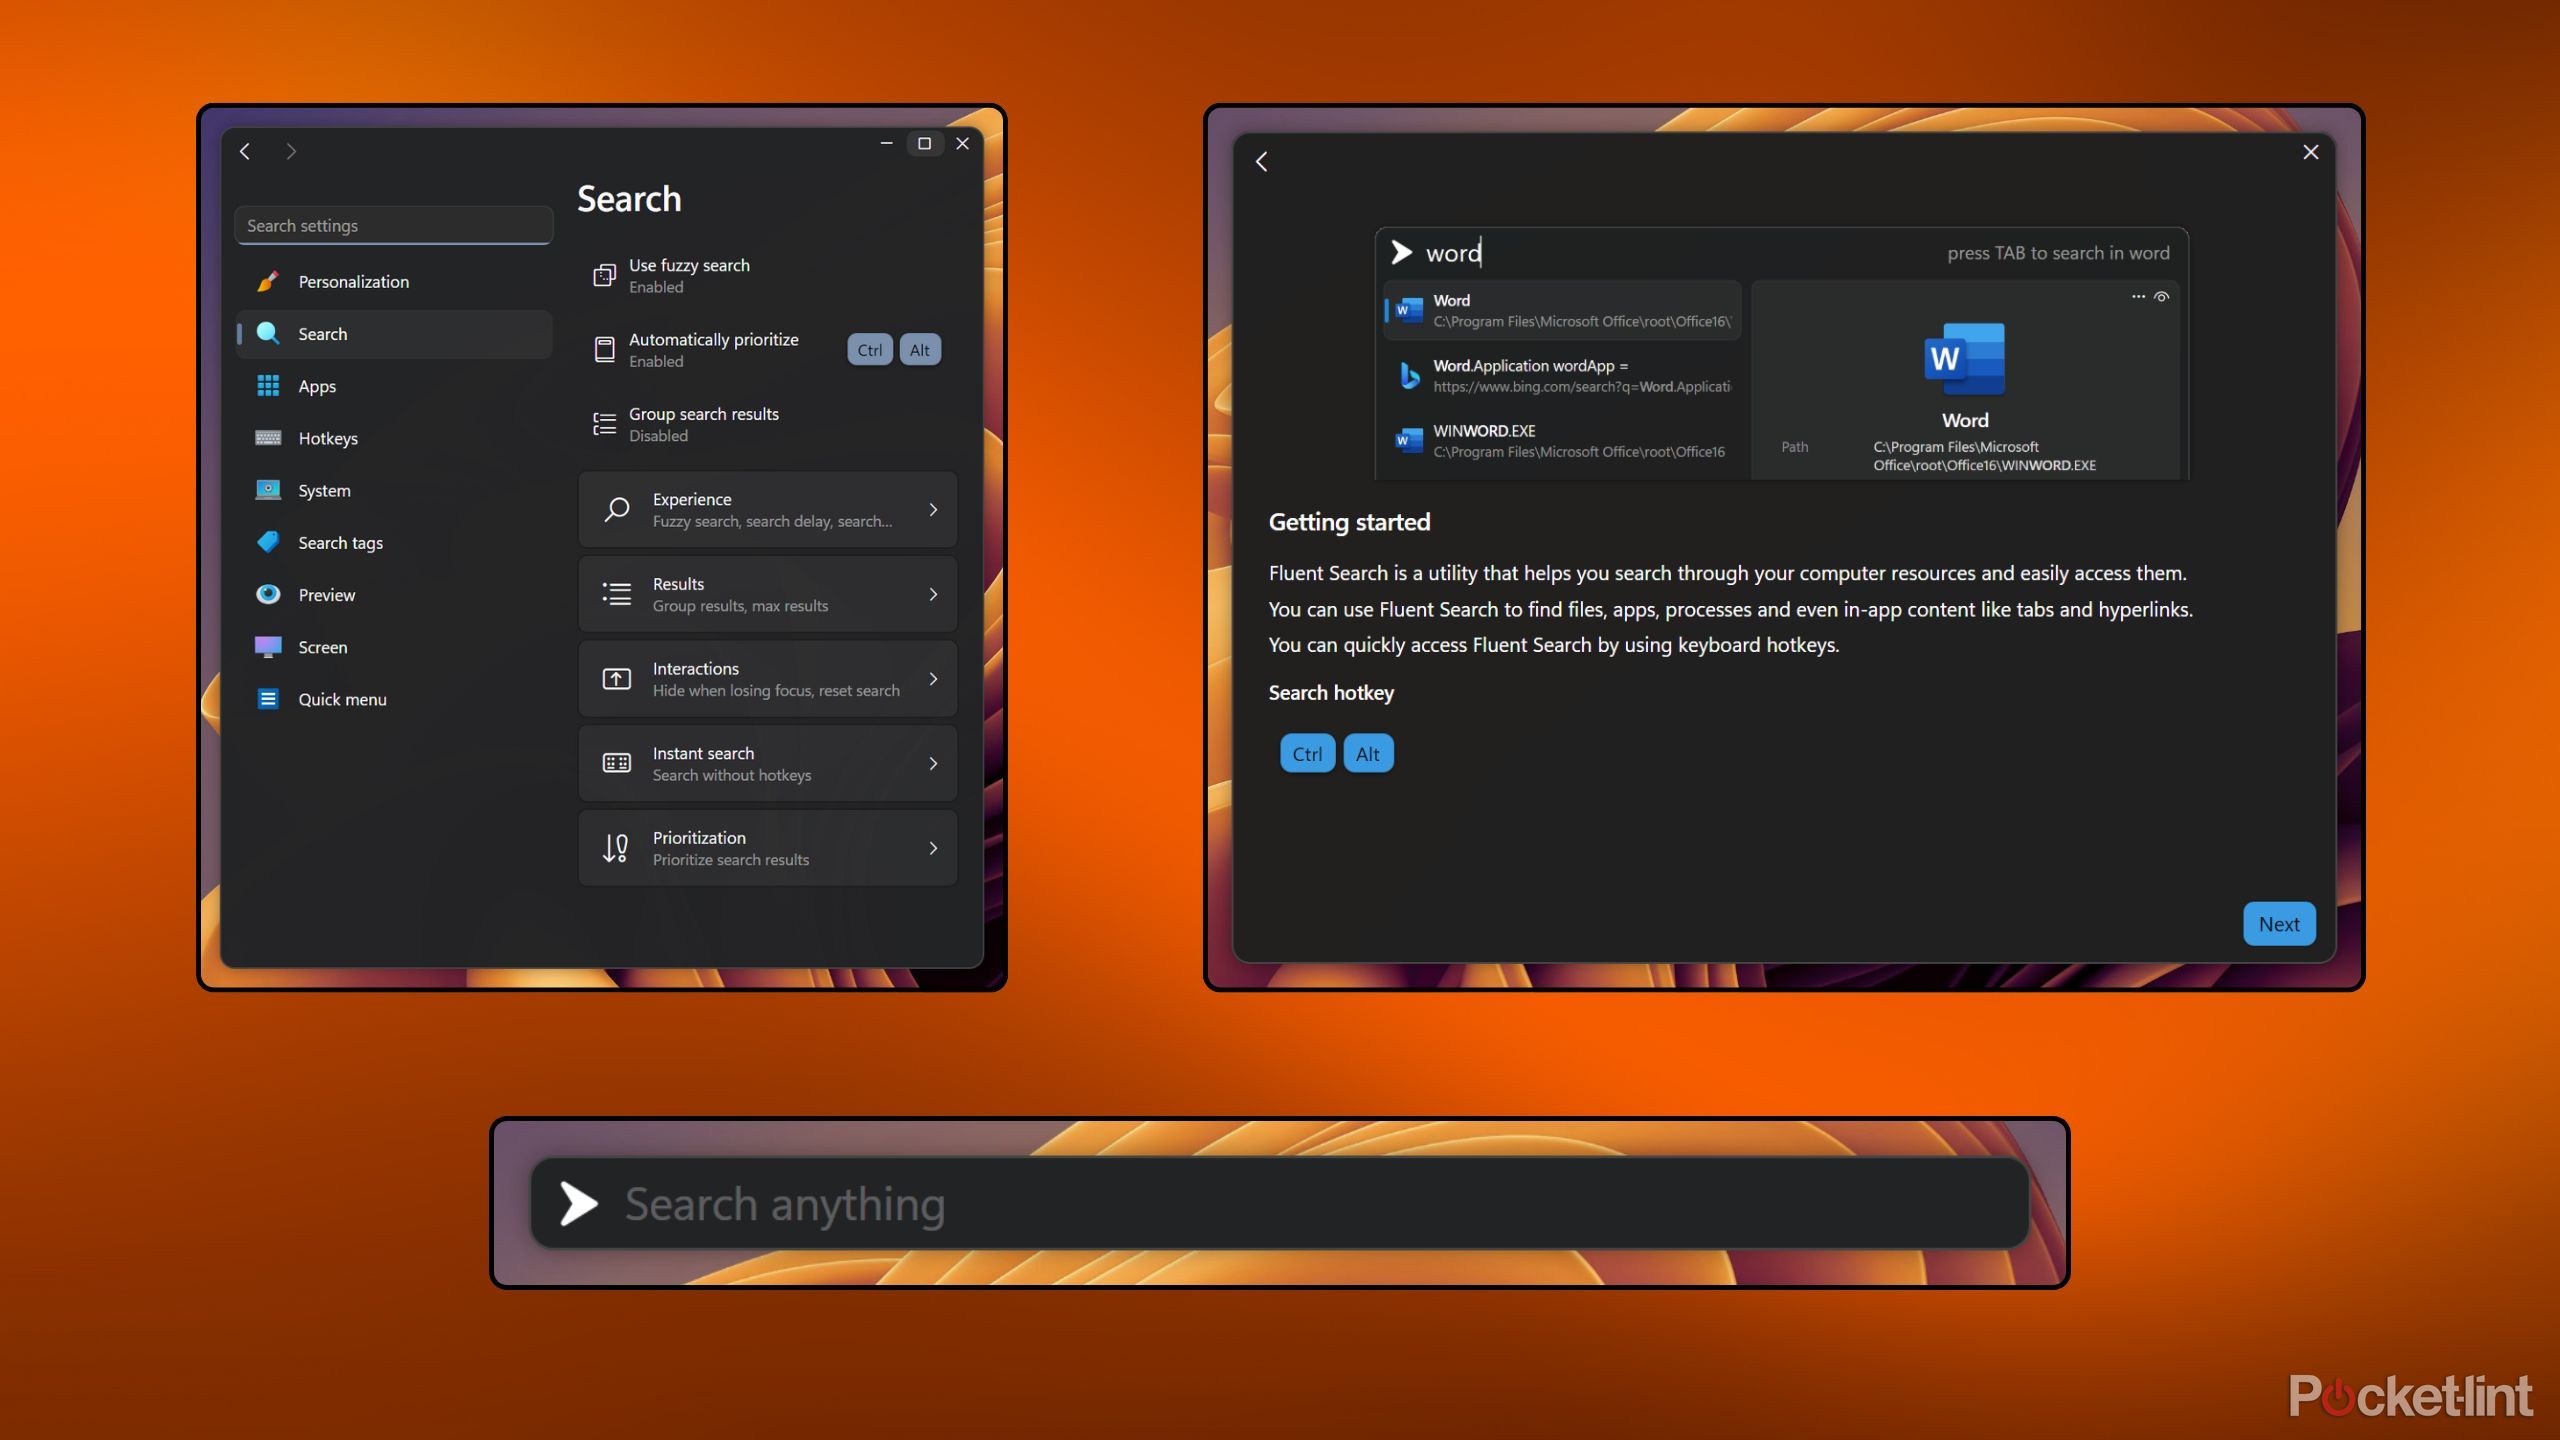Click the Apps grid icon
The image size is (2560, 1440).
tap(267, 386)
